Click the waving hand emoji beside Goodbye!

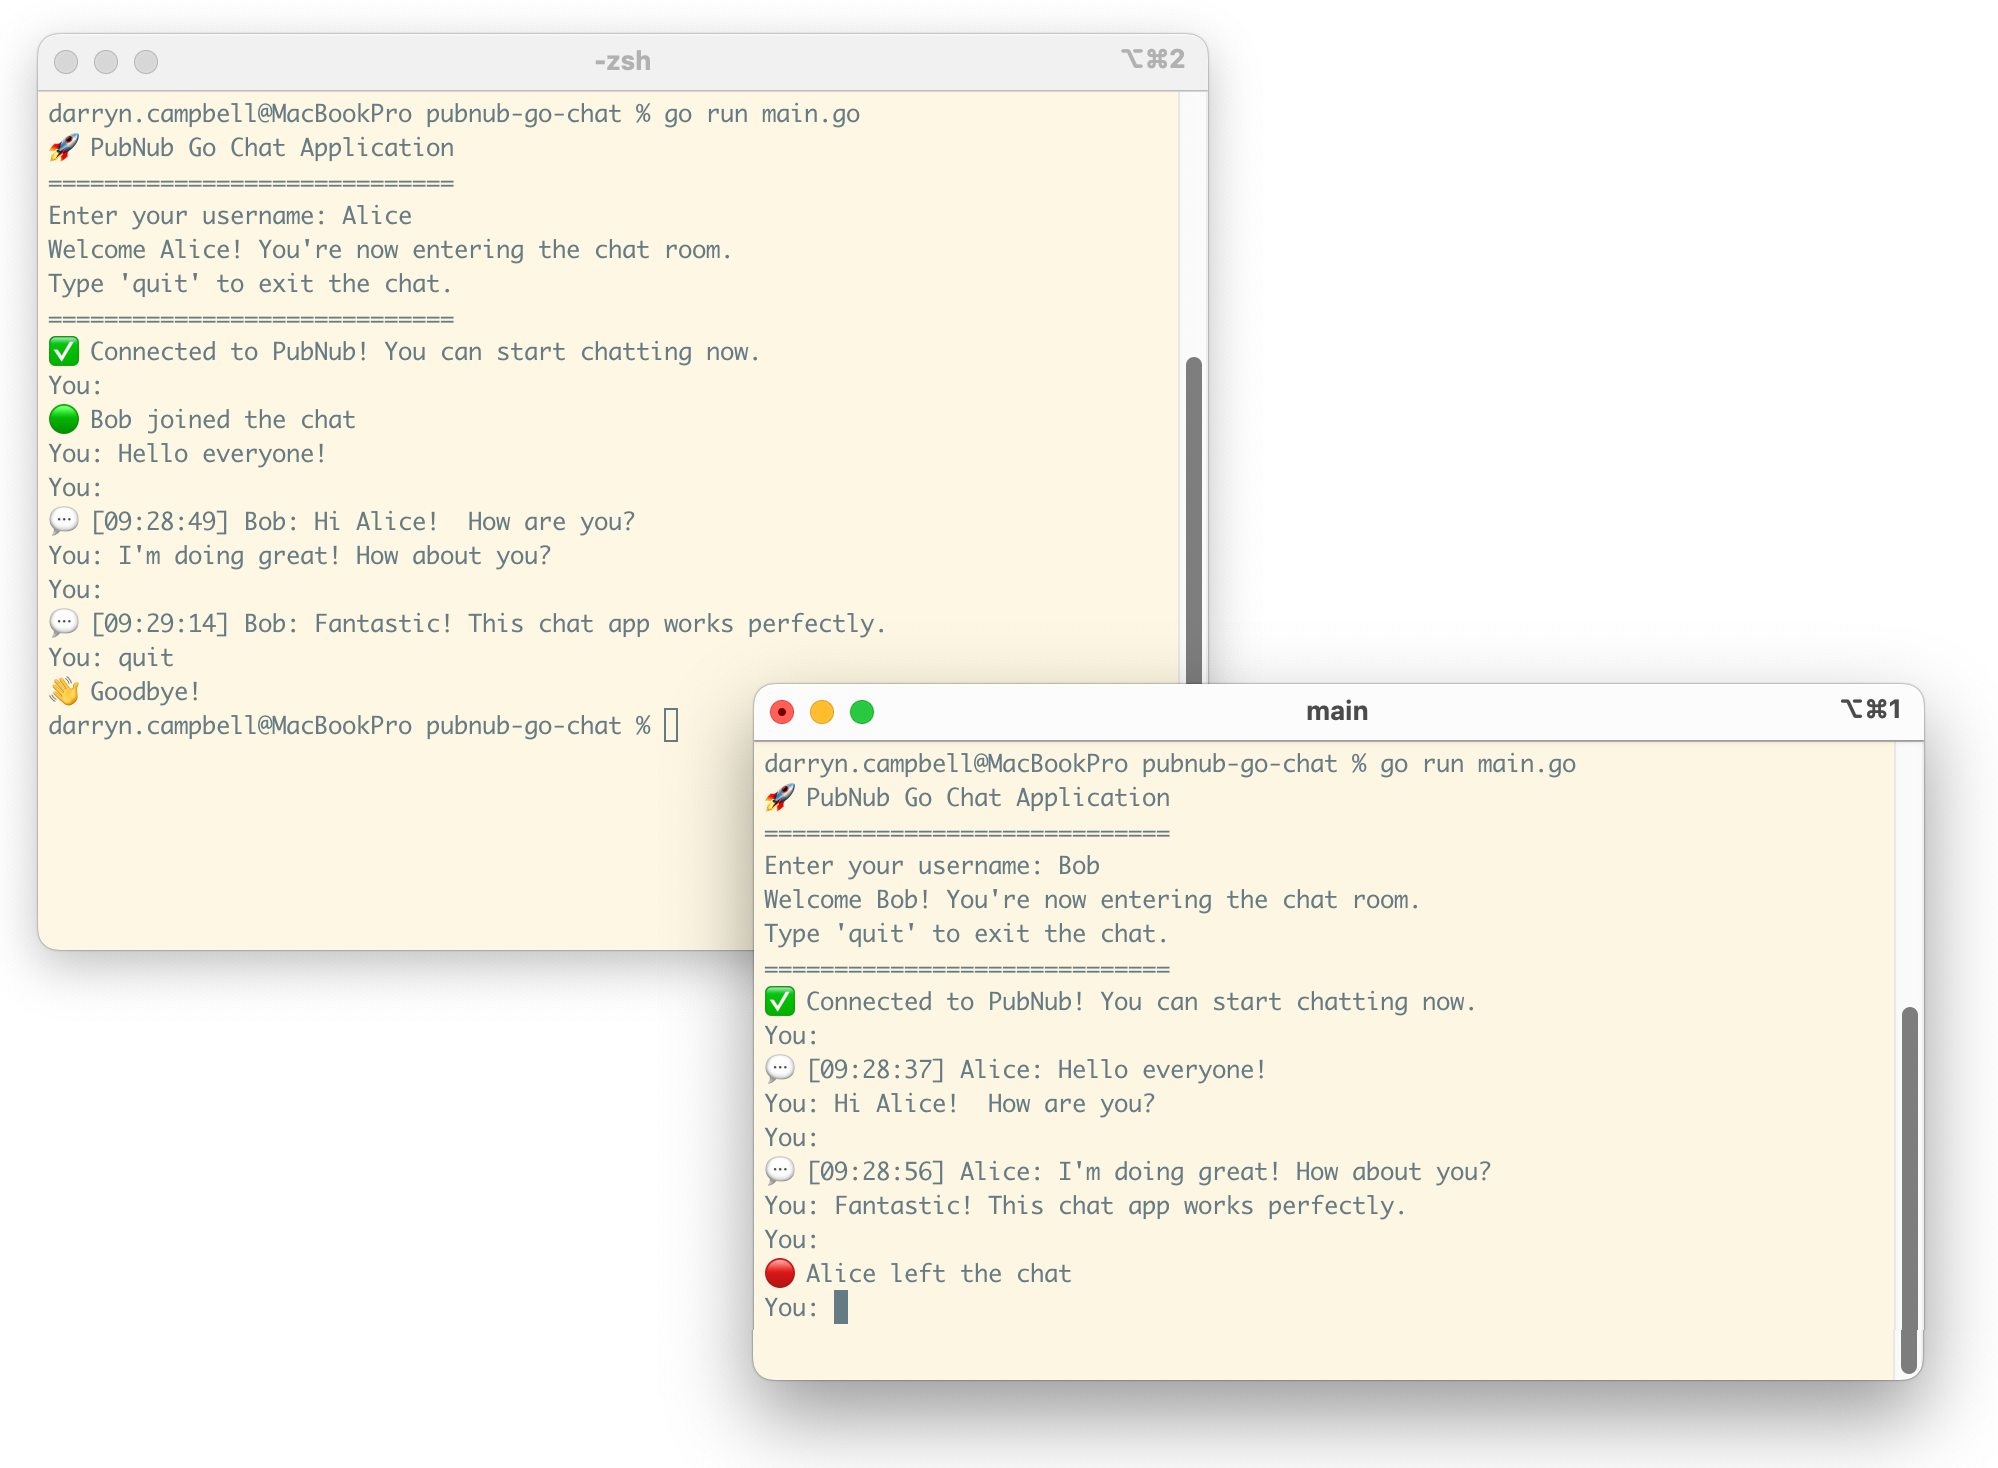coord(64,691)
